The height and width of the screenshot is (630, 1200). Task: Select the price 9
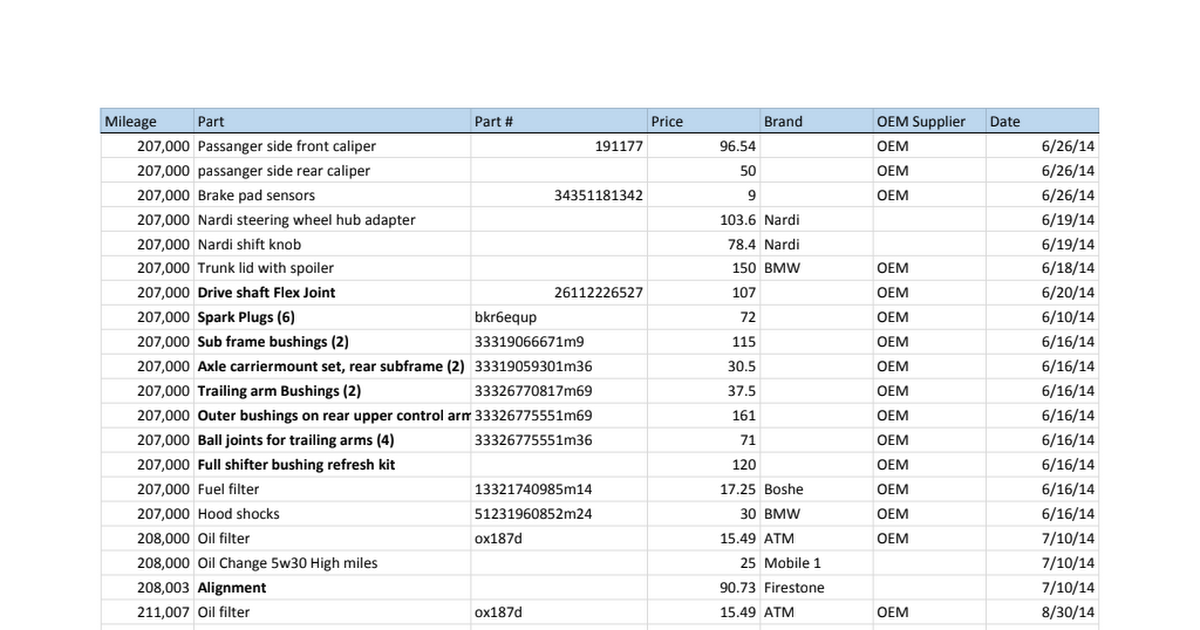tap(704, 195)
